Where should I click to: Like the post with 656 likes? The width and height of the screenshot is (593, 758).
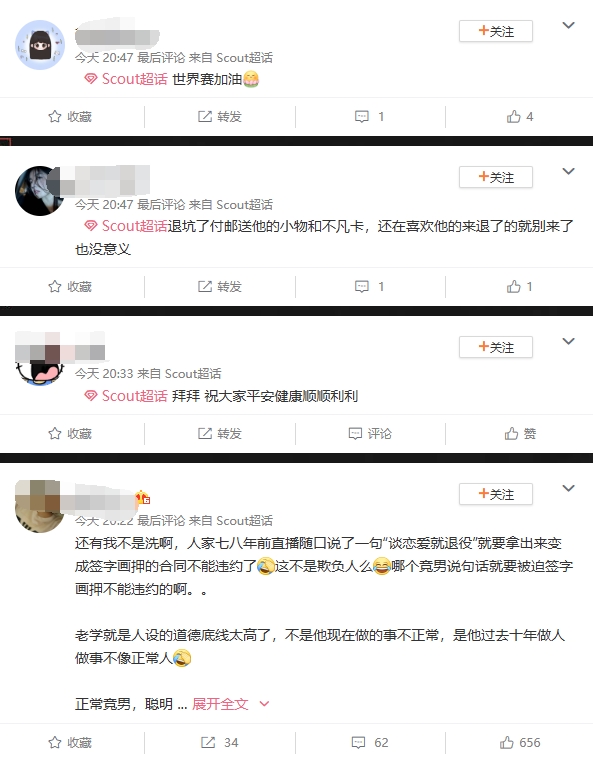520,743
